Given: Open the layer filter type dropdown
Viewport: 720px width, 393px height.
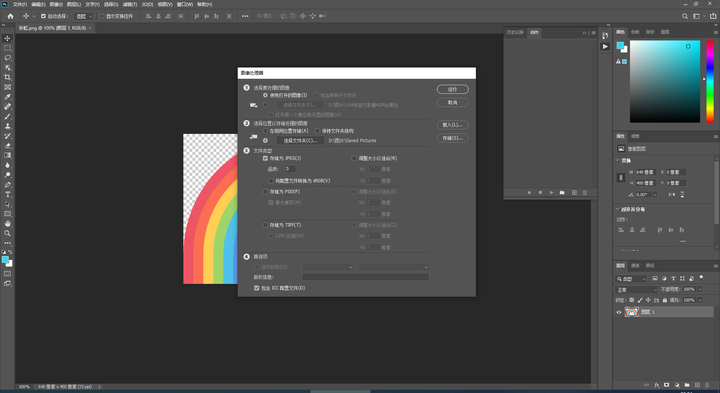Looking at the screenshot, I should coord(631,279).
